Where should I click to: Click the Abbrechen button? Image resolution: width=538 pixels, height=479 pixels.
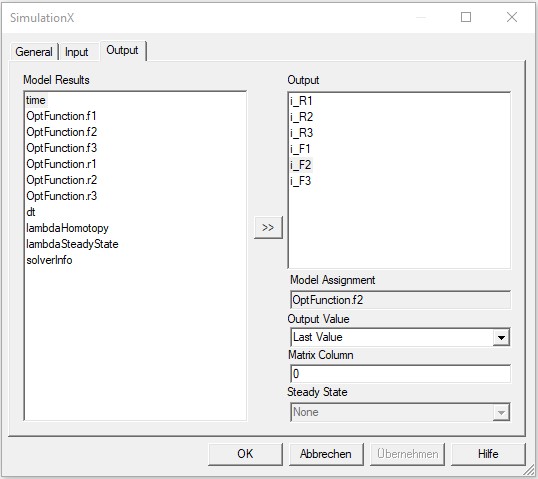pos(326,454)
